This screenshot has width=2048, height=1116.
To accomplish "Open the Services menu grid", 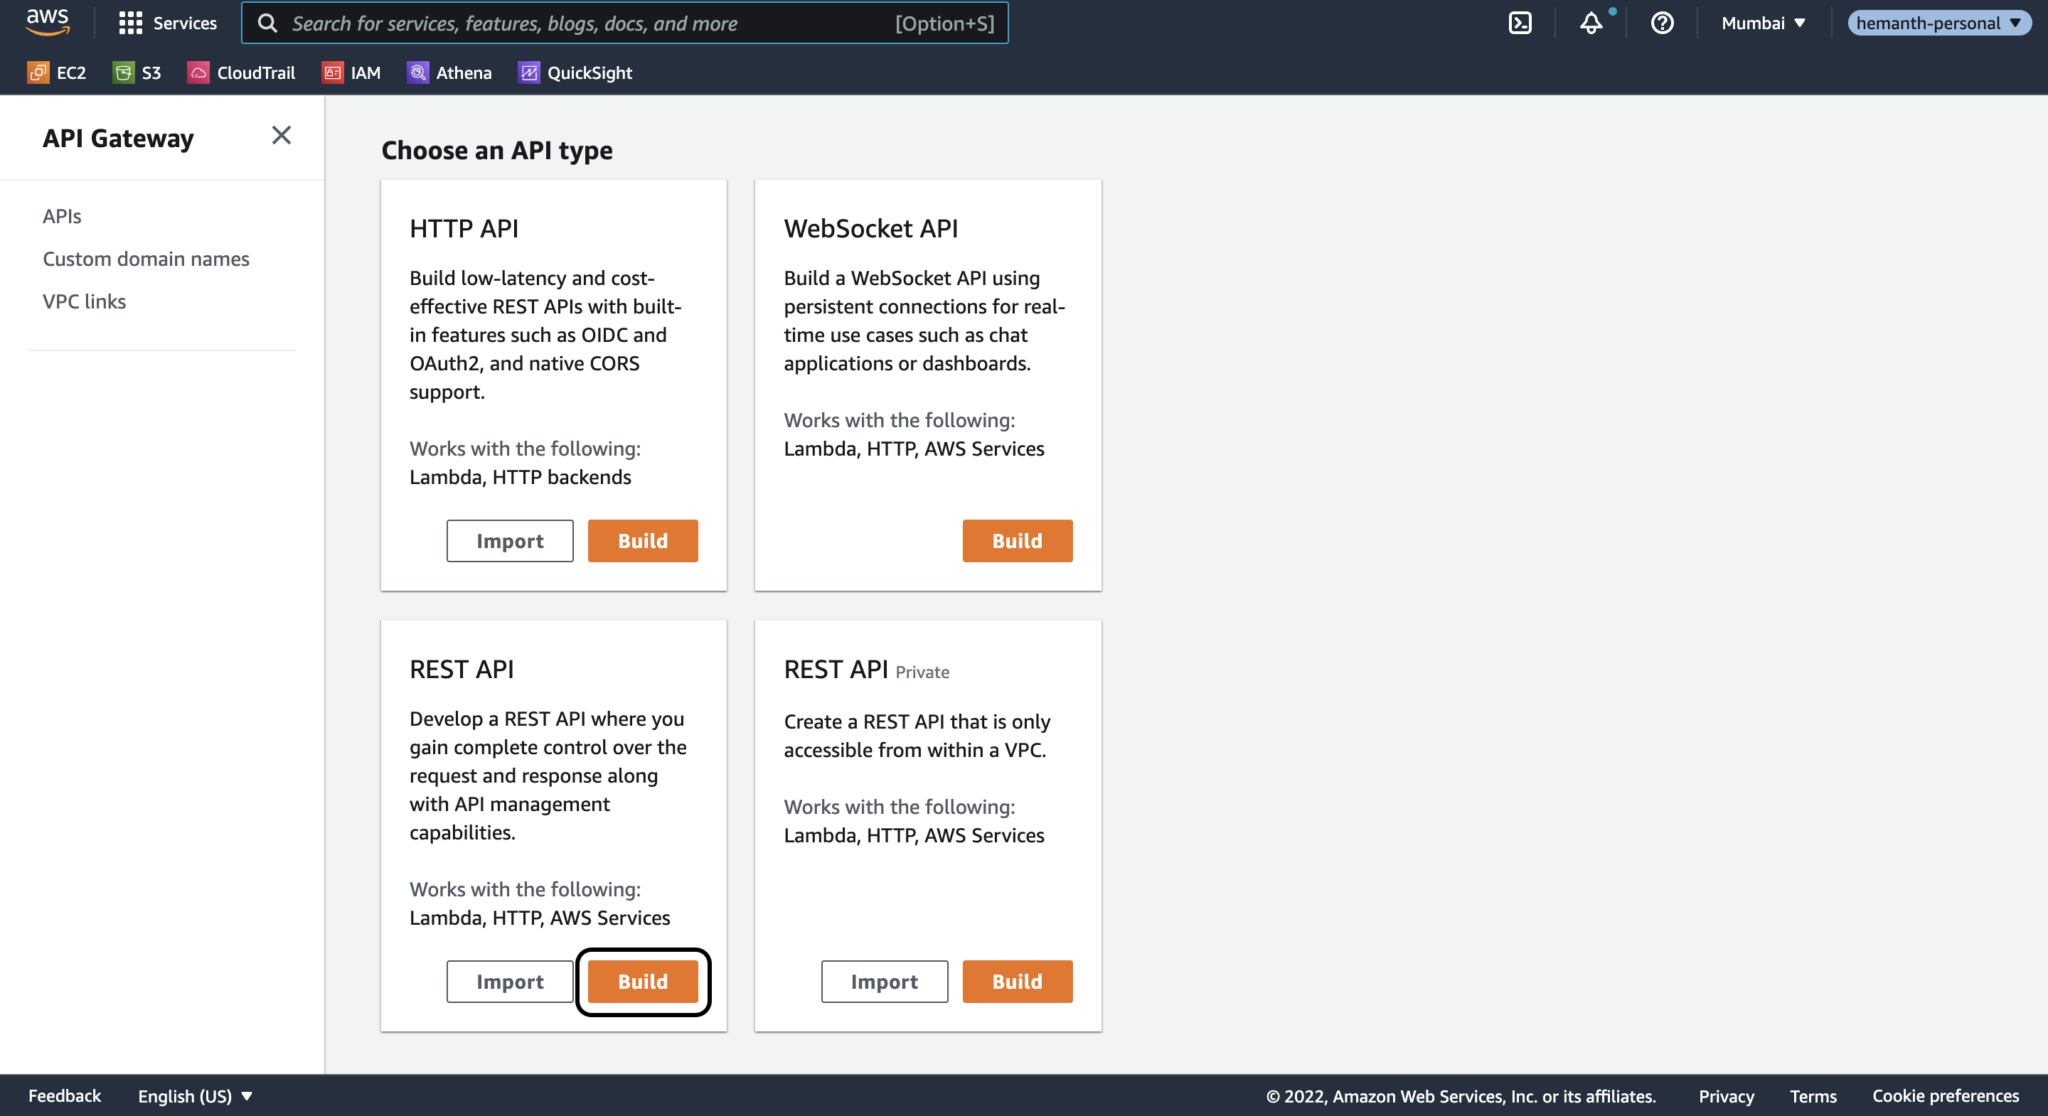I will [x=168, y=22].
